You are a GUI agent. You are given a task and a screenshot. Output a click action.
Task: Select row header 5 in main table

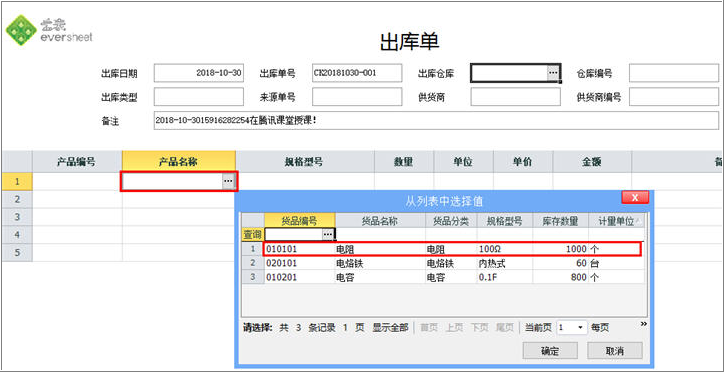coord(17,252)
